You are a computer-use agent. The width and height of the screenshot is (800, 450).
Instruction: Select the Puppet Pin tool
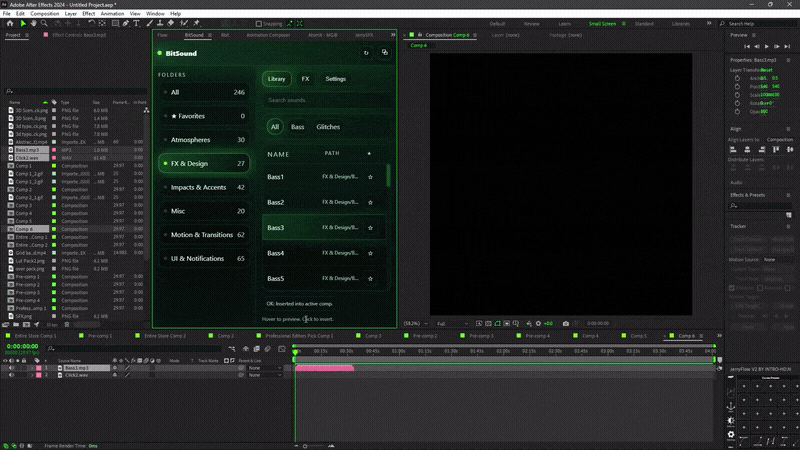click(x=196, y=23)
